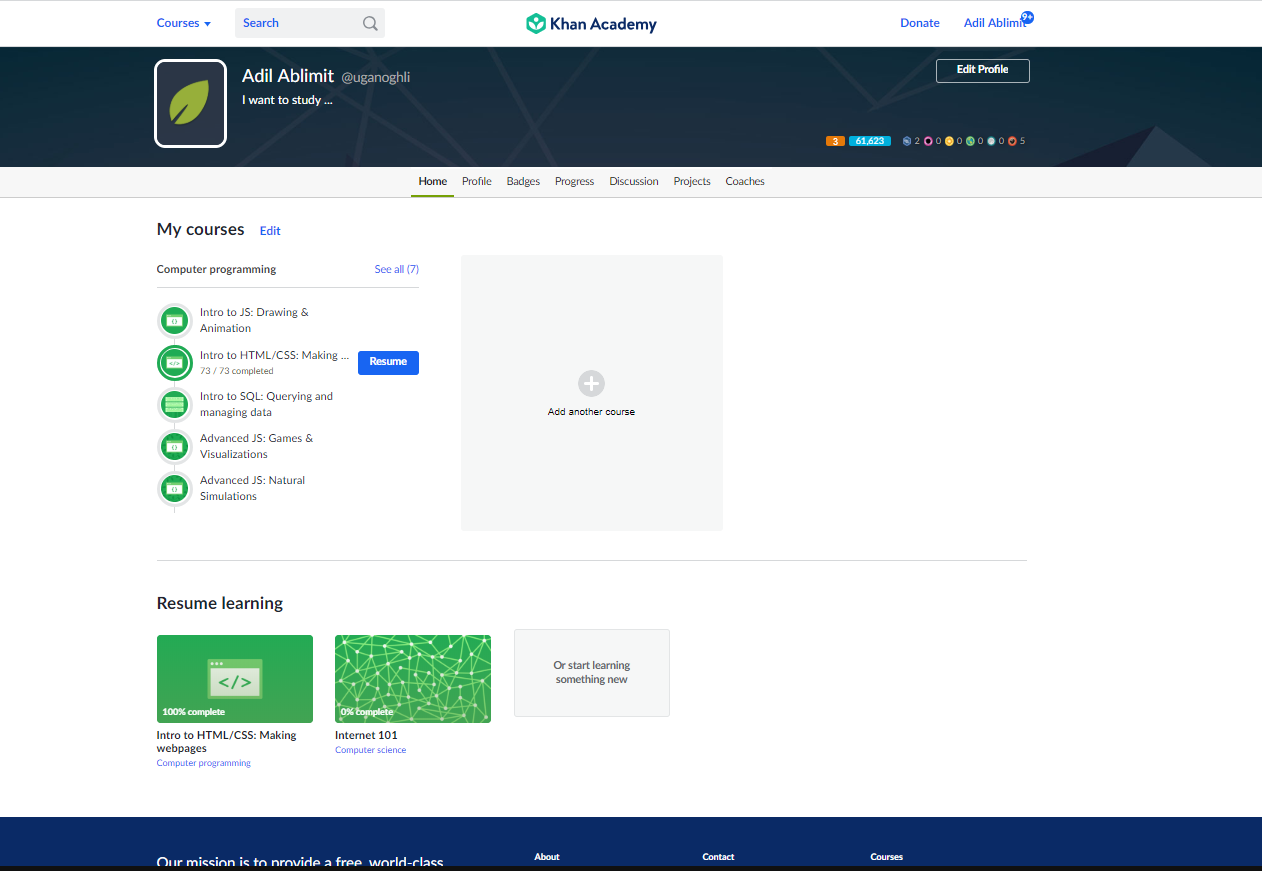Click the blue energy points badge 61,623
1262x871 pixels.
point(870,141)
